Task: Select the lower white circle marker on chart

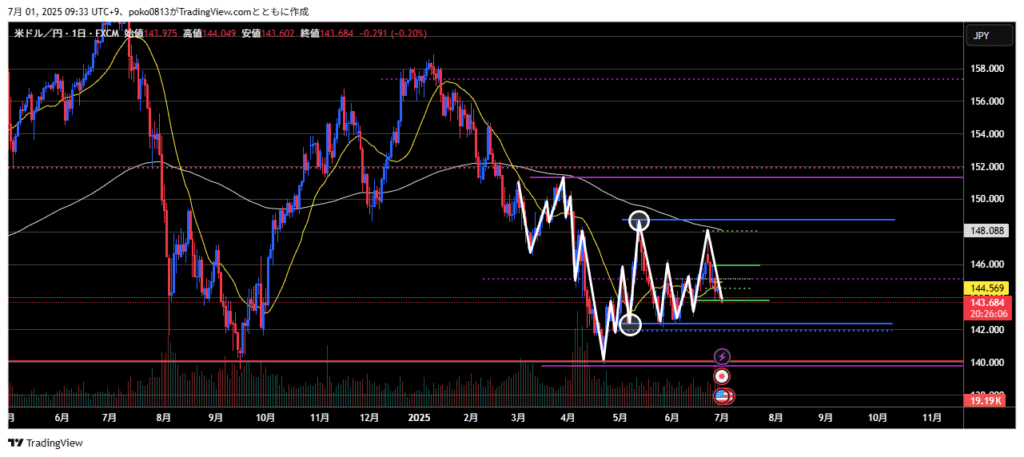Action: tap(630, 324)
